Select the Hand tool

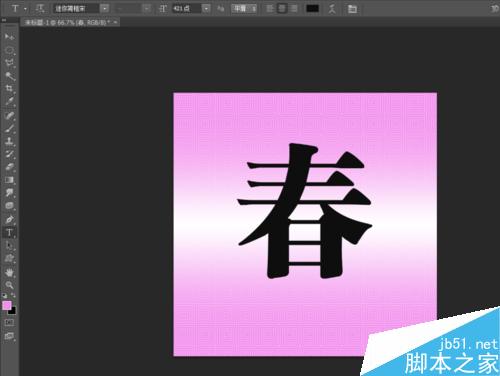(x=9, y=272)
